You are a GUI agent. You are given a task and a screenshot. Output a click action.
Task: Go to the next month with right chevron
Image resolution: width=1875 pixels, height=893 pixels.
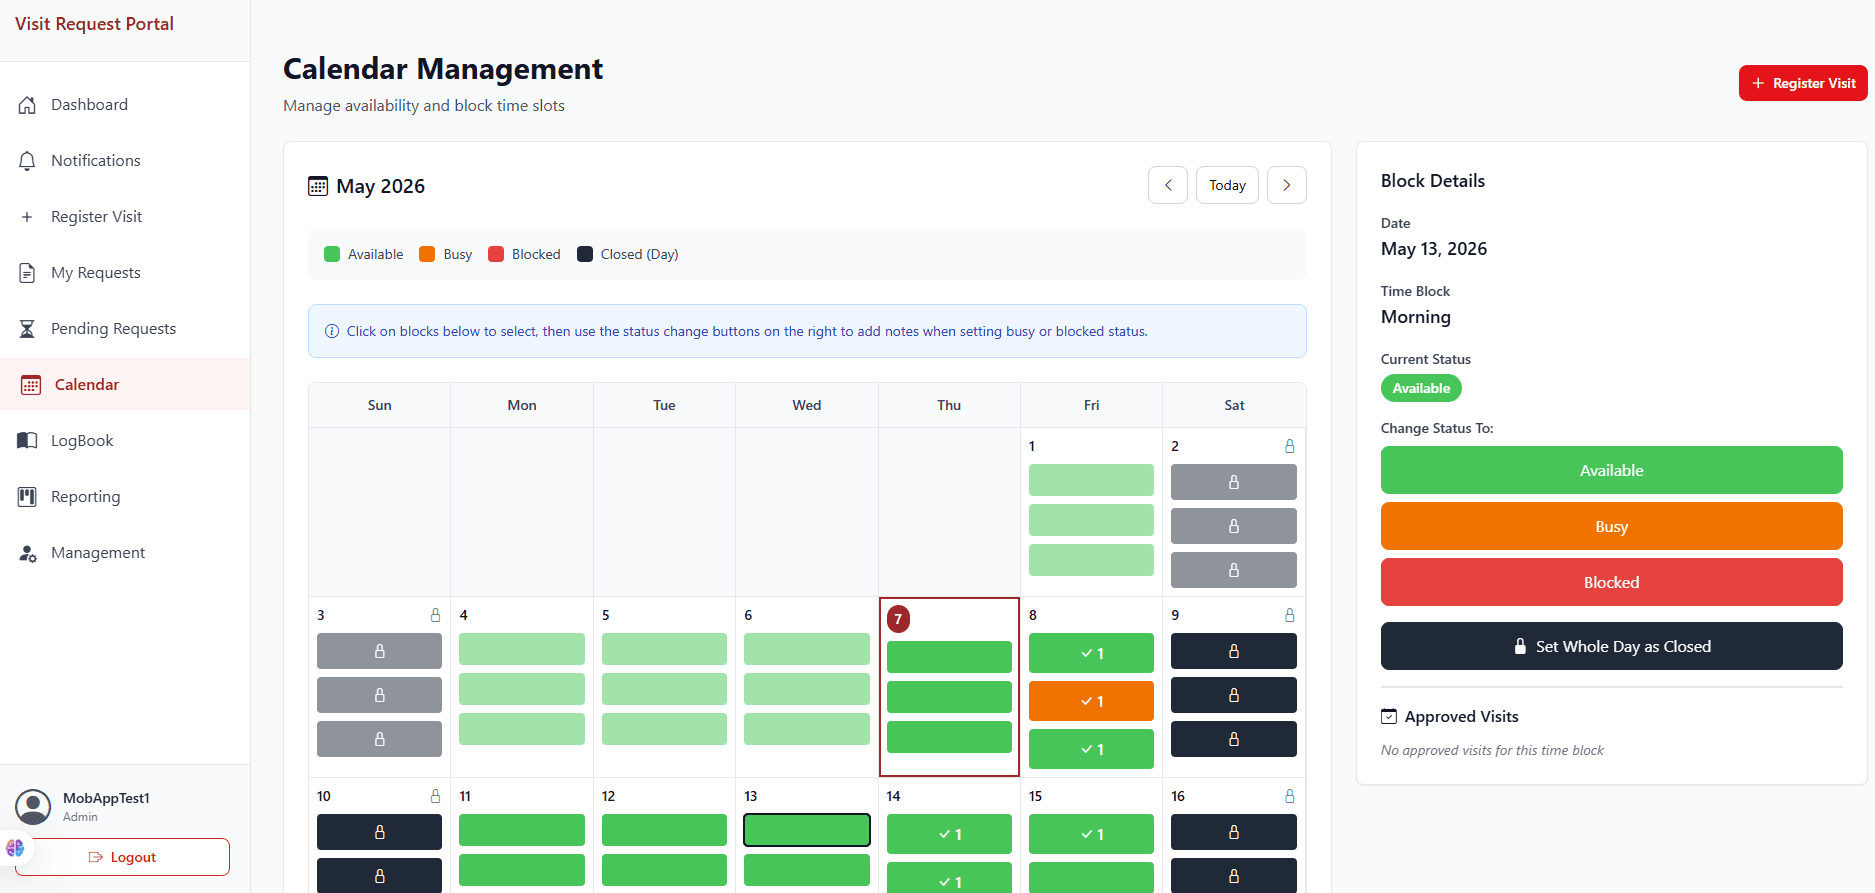click(1287, 185)
